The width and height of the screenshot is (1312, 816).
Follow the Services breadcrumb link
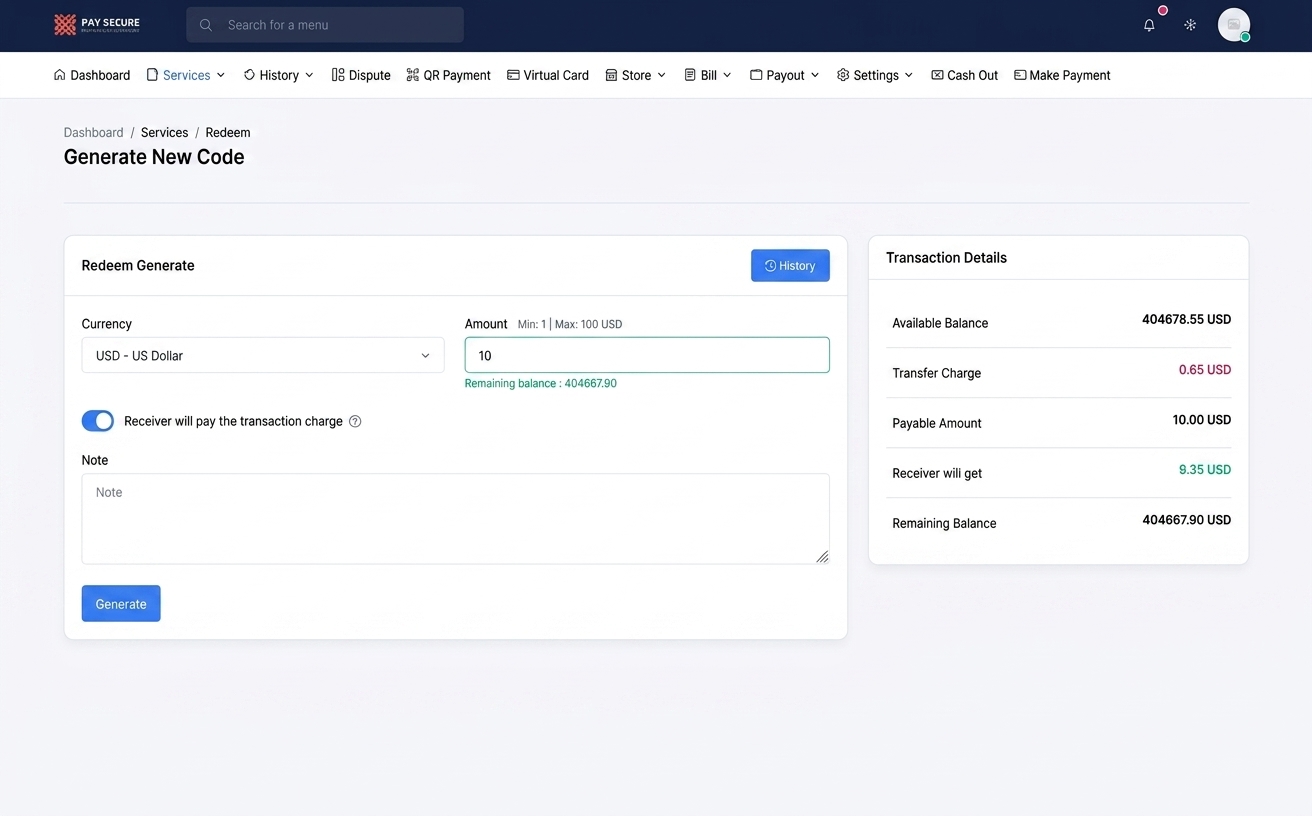165,132
